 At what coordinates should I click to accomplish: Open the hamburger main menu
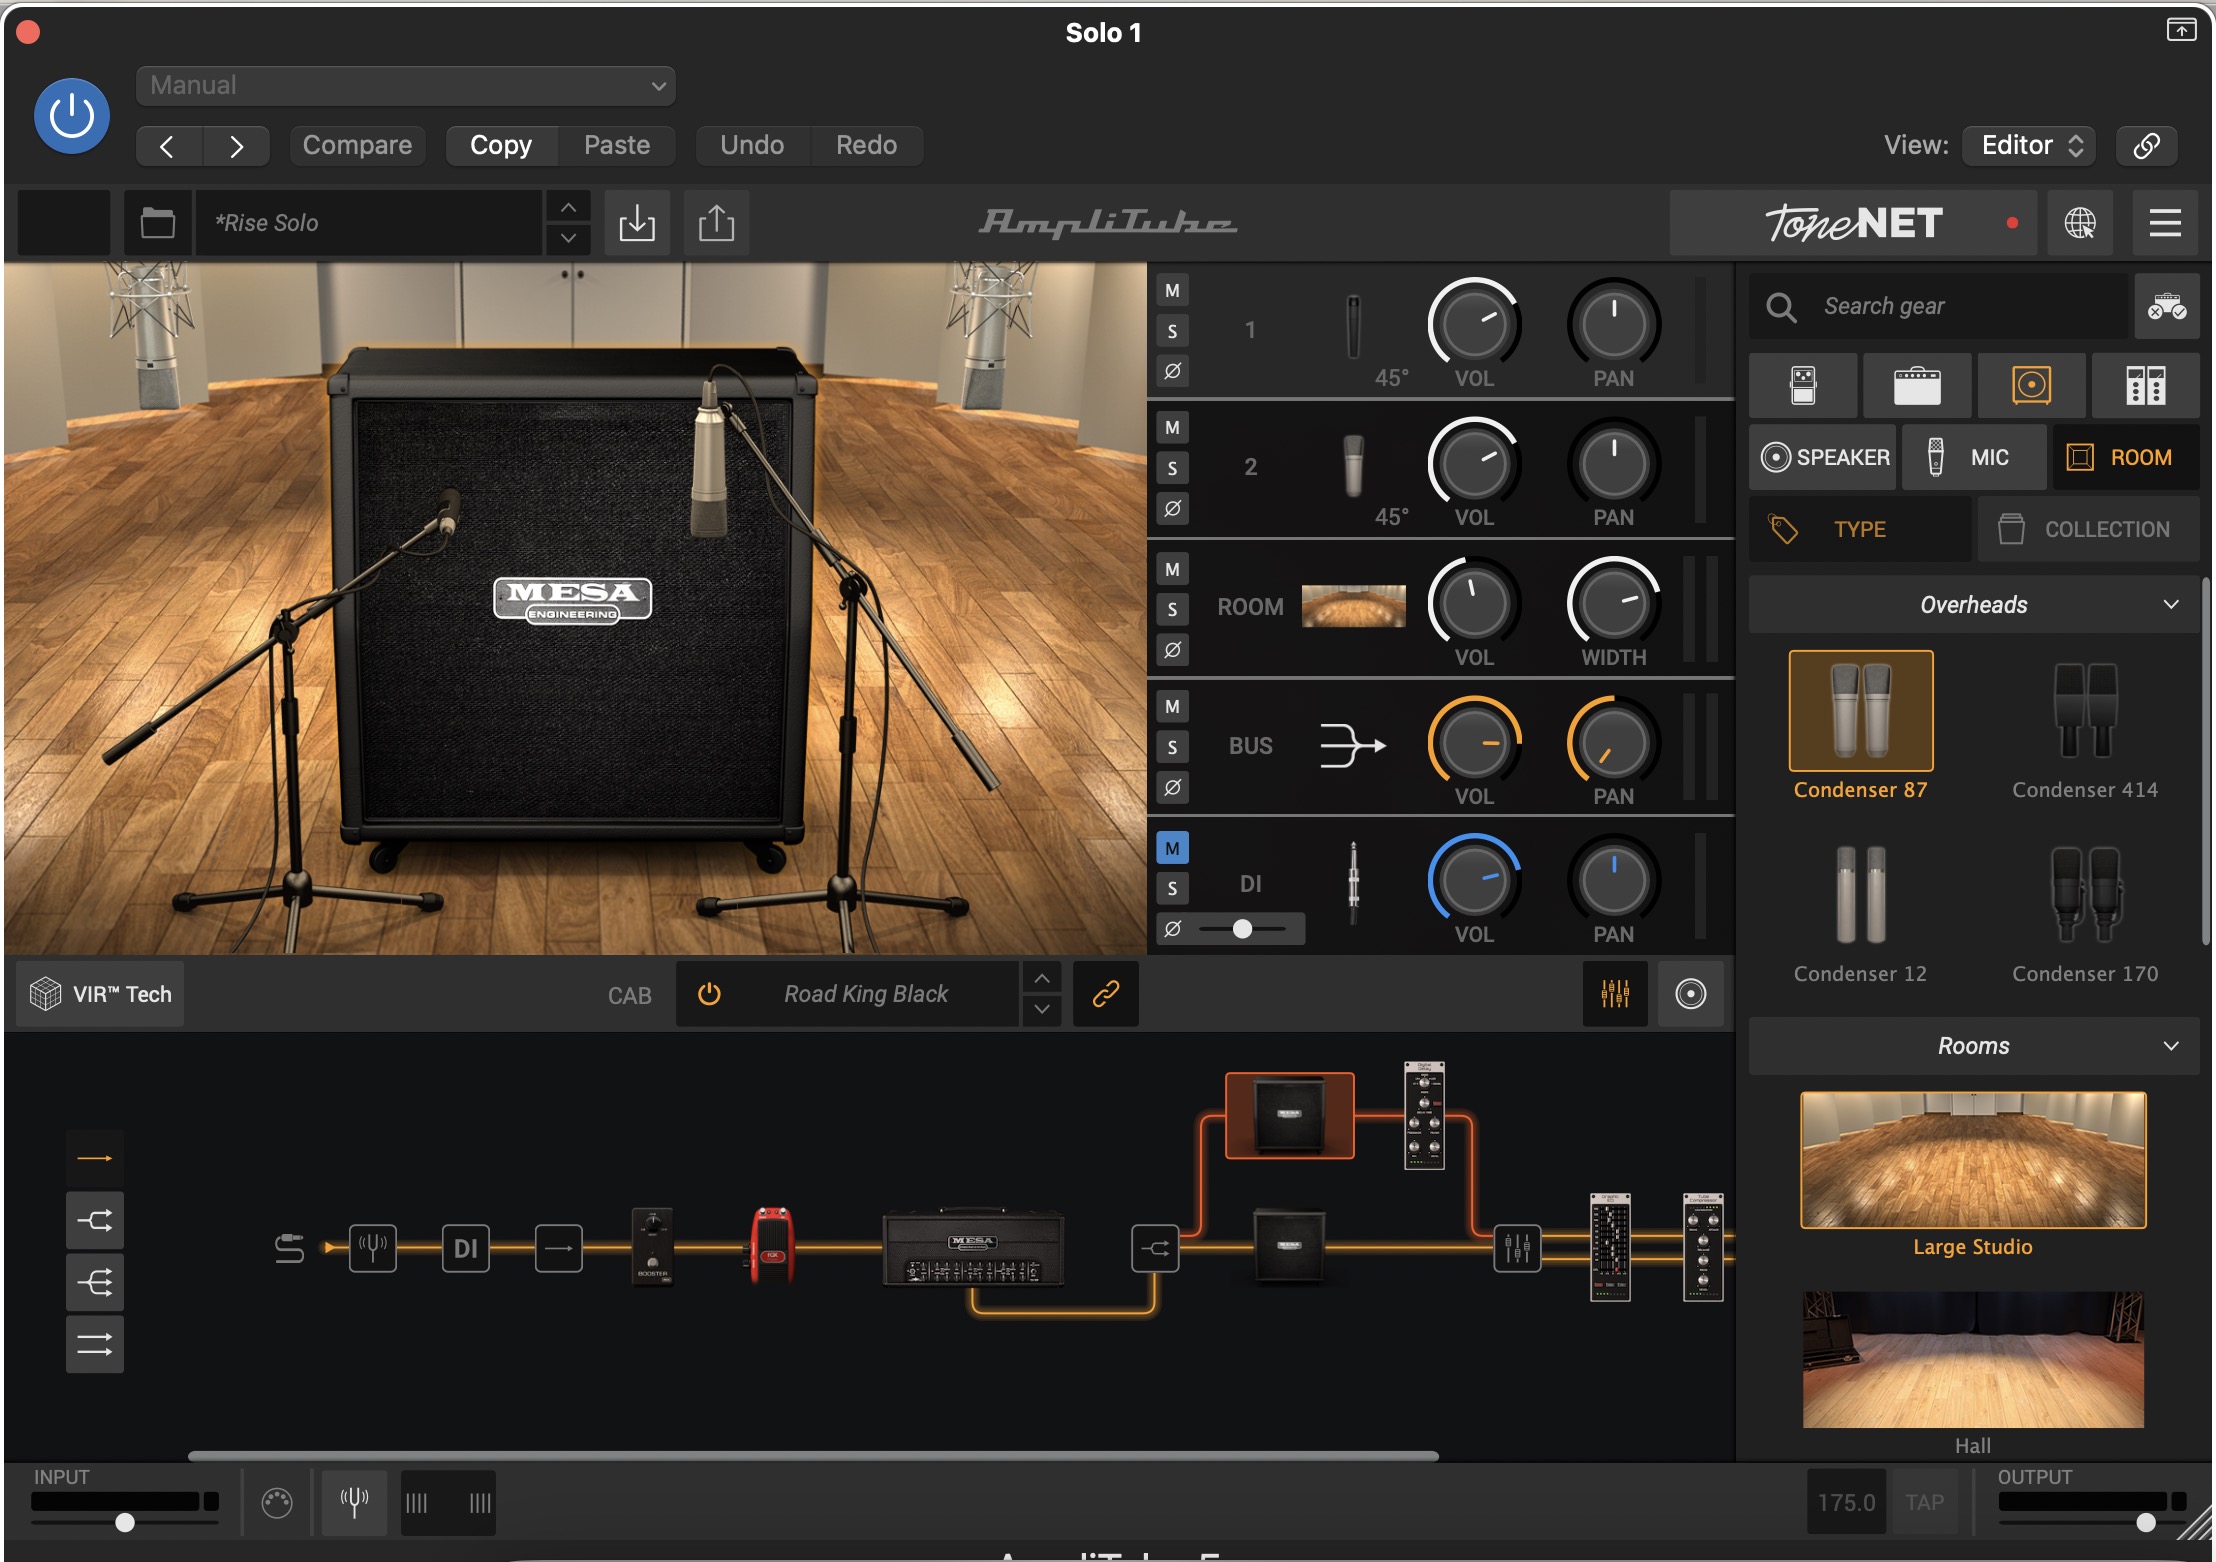point(2165,222)
